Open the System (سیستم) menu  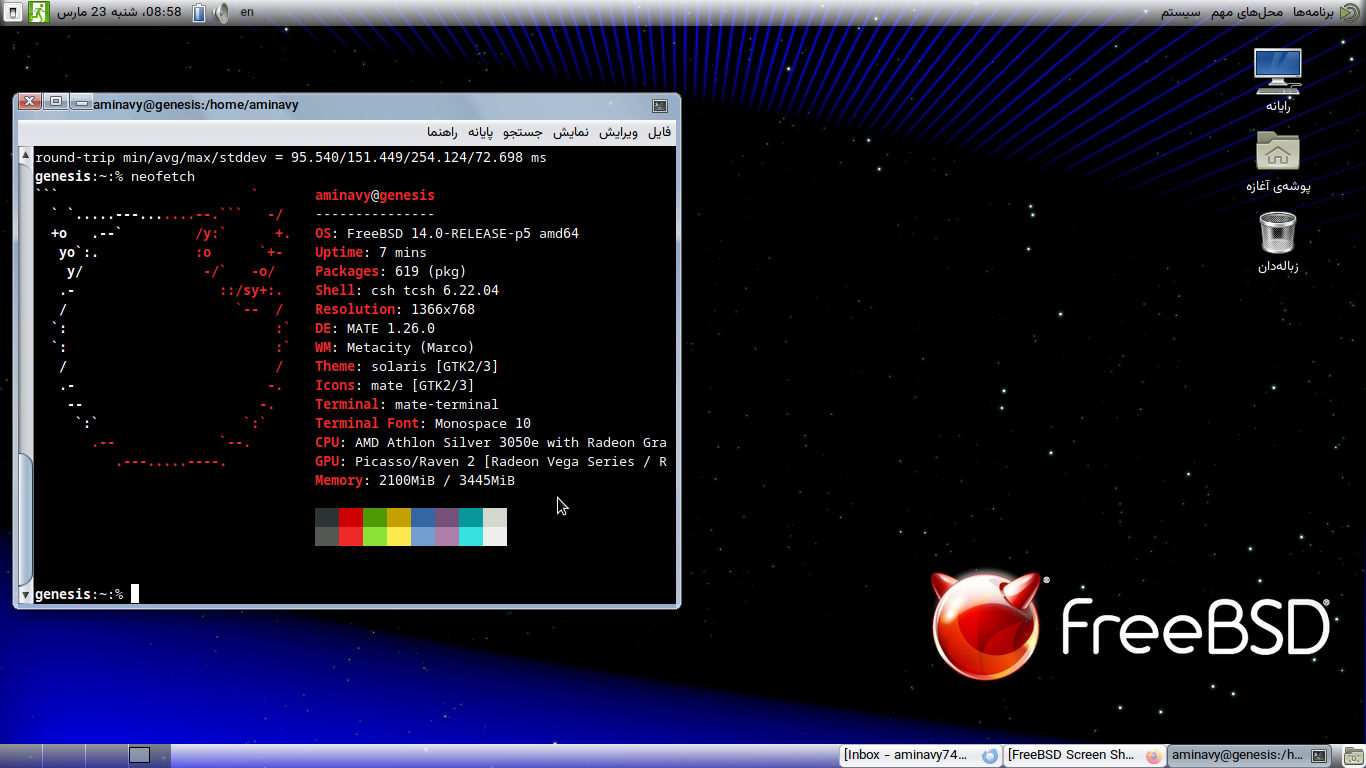point(1180,12)
